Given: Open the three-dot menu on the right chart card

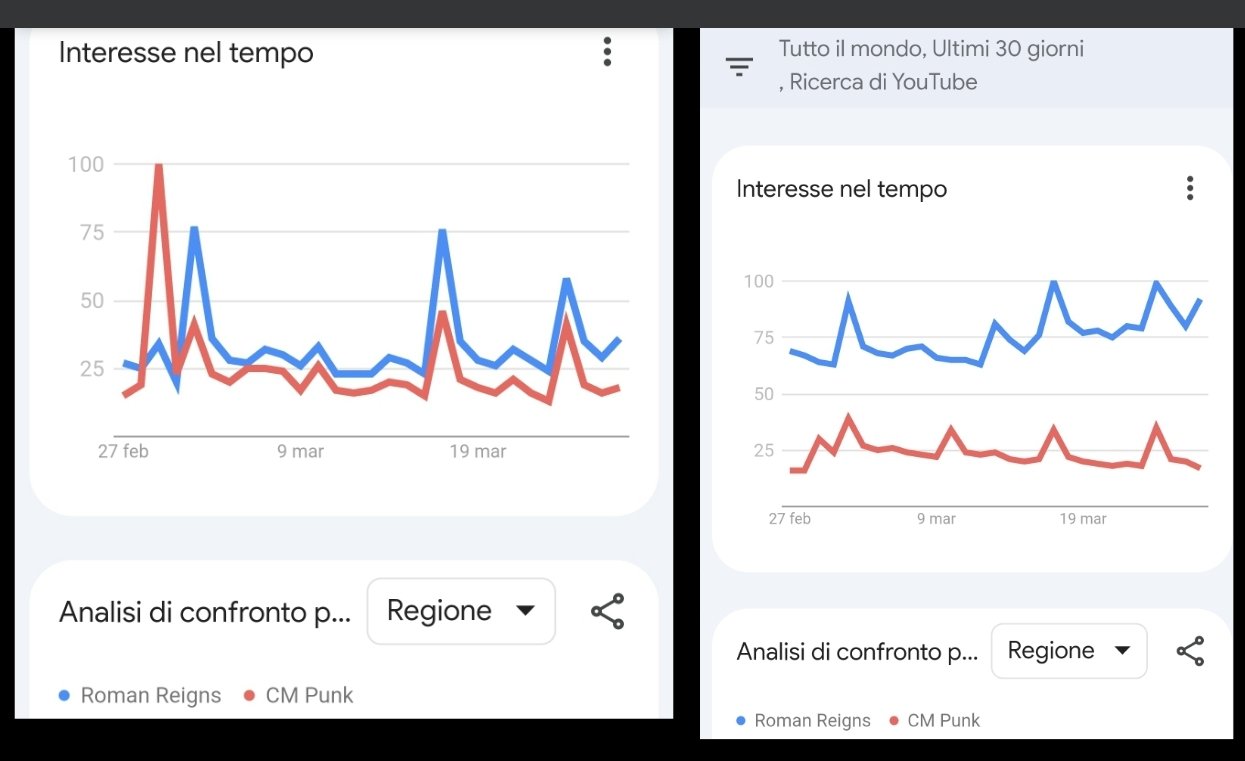Looking at the screenshot, I should pyautogui.click(x=1189, y=188).
